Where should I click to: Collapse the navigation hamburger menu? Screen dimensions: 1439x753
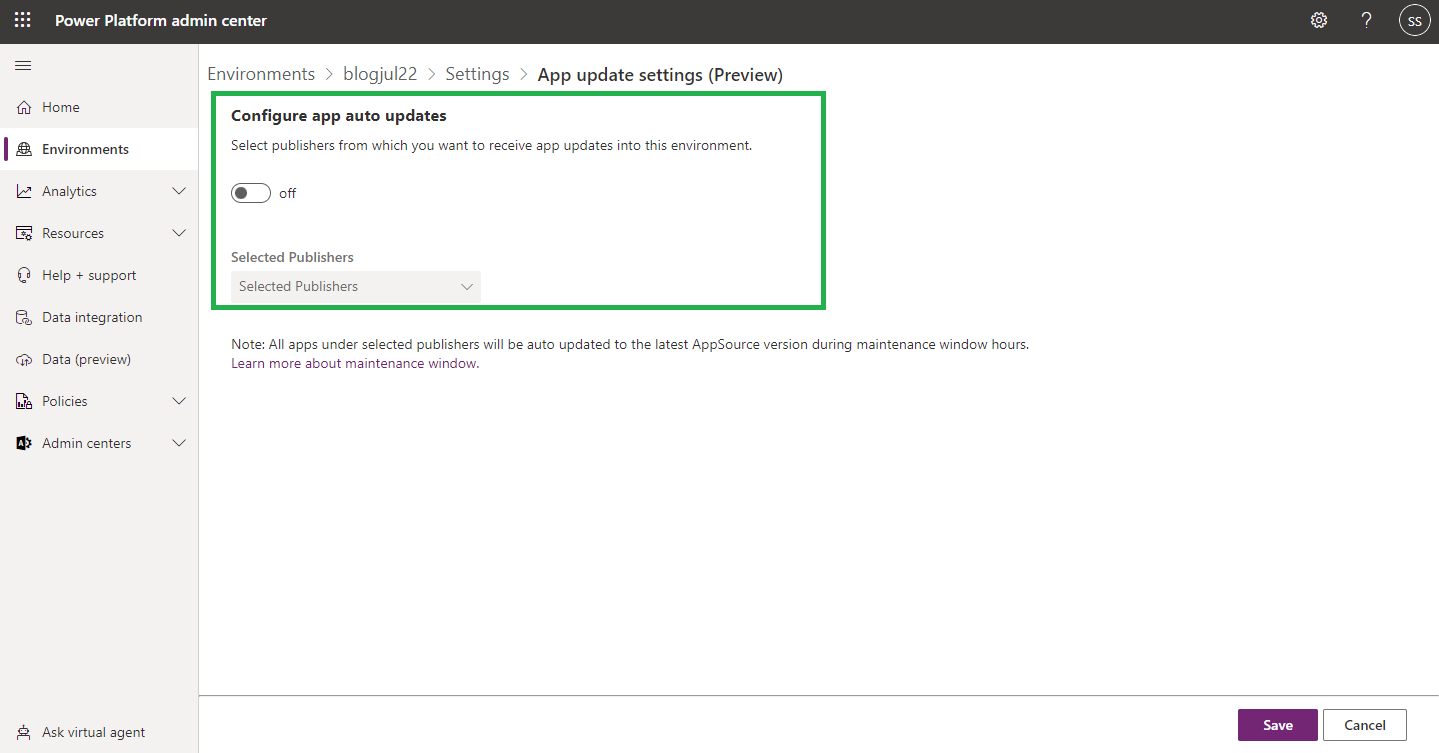click(x=23, y=65)
